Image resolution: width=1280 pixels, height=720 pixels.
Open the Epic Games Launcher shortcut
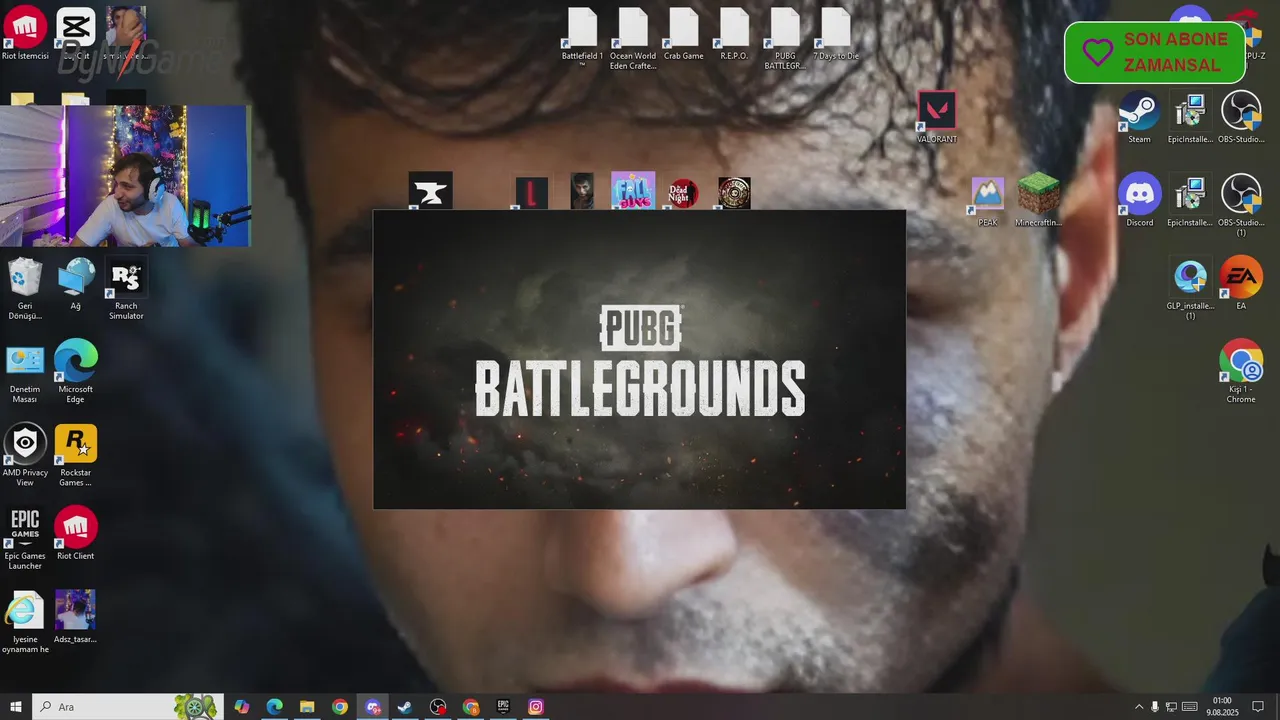tap(25, 539)
